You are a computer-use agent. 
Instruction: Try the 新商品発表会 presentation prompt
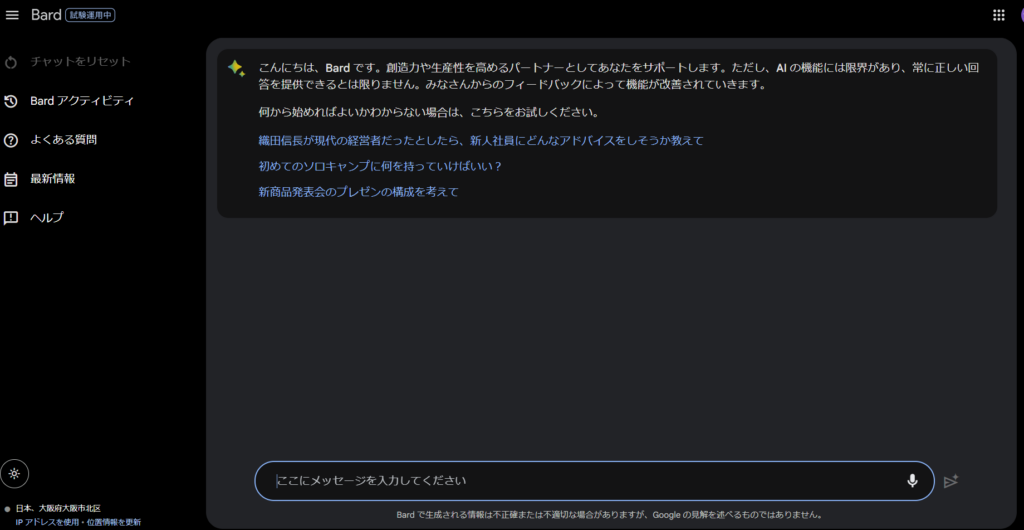[x=359, y=192]
